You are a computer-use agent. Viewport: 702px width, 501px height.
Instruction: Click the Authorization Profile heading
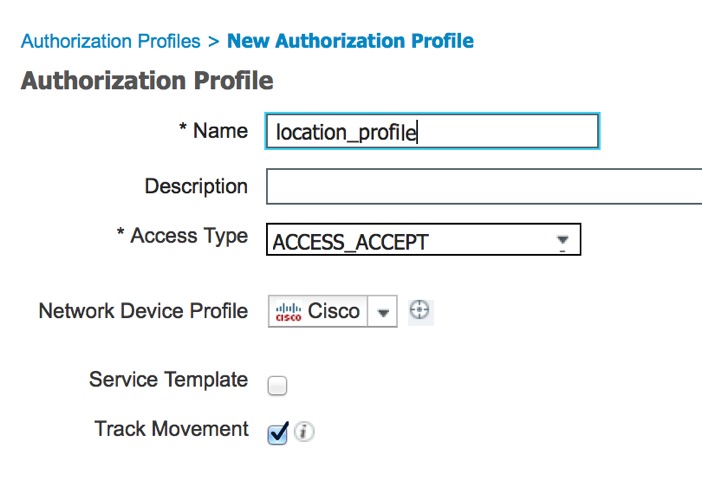pos(147,81)
